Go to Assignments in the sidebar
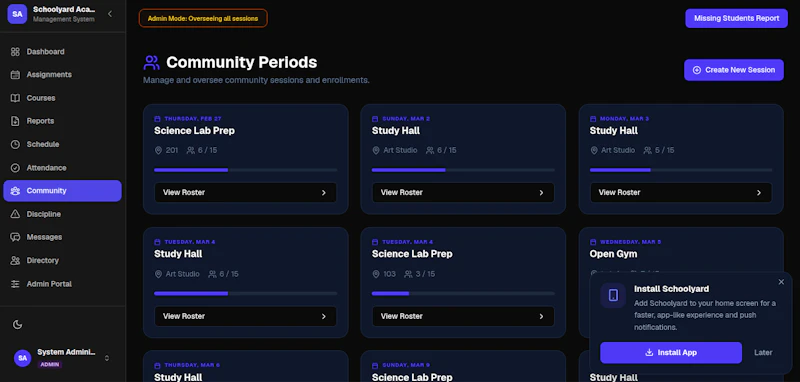This screenshot has height=382, width=800. tap(62, 74)
